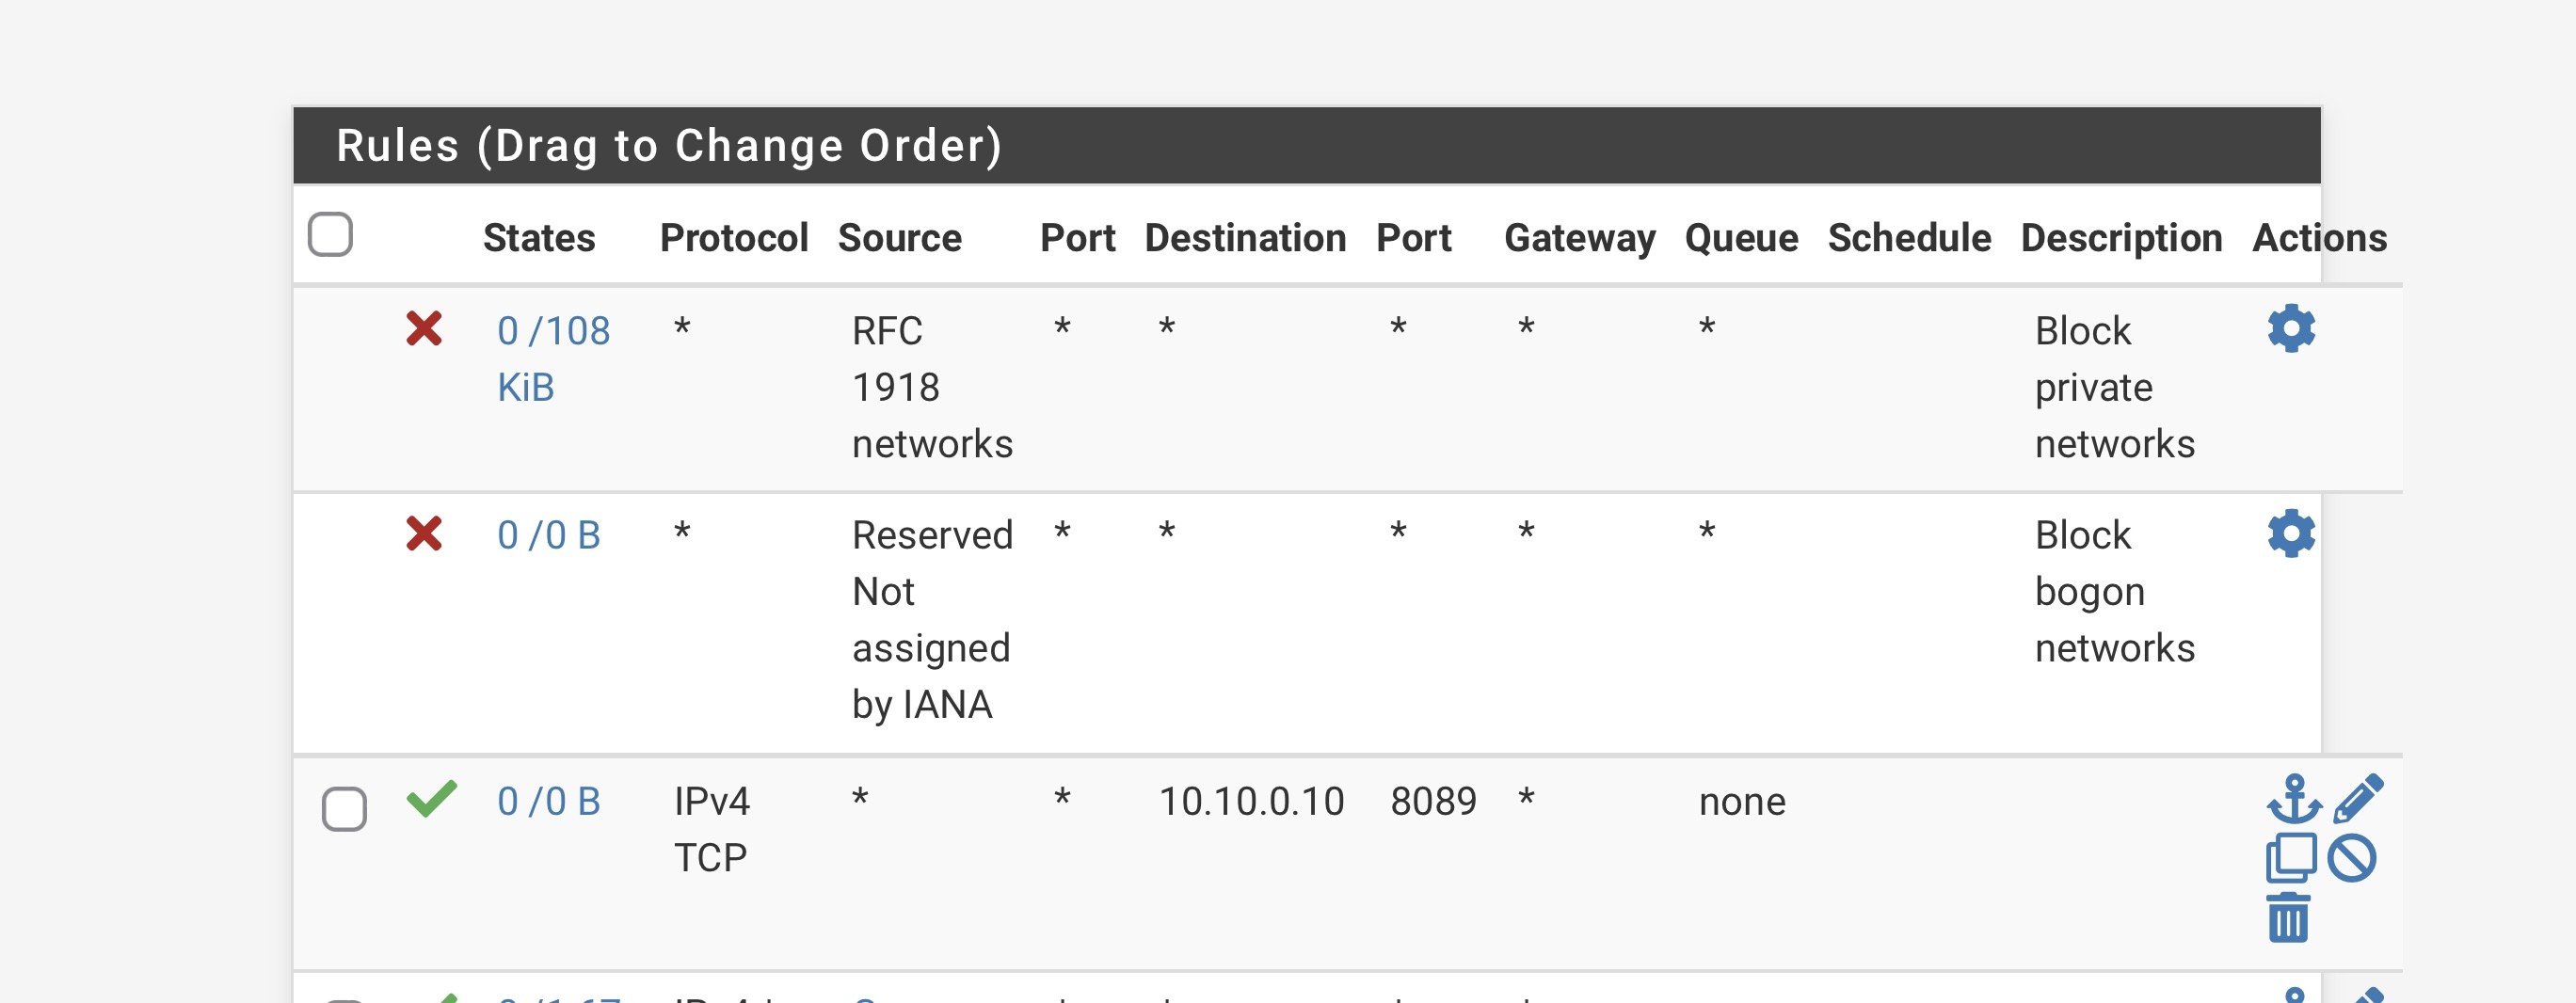Toggle the select-all checkbox in table header

pyautogui.click(x=331, y=235)
